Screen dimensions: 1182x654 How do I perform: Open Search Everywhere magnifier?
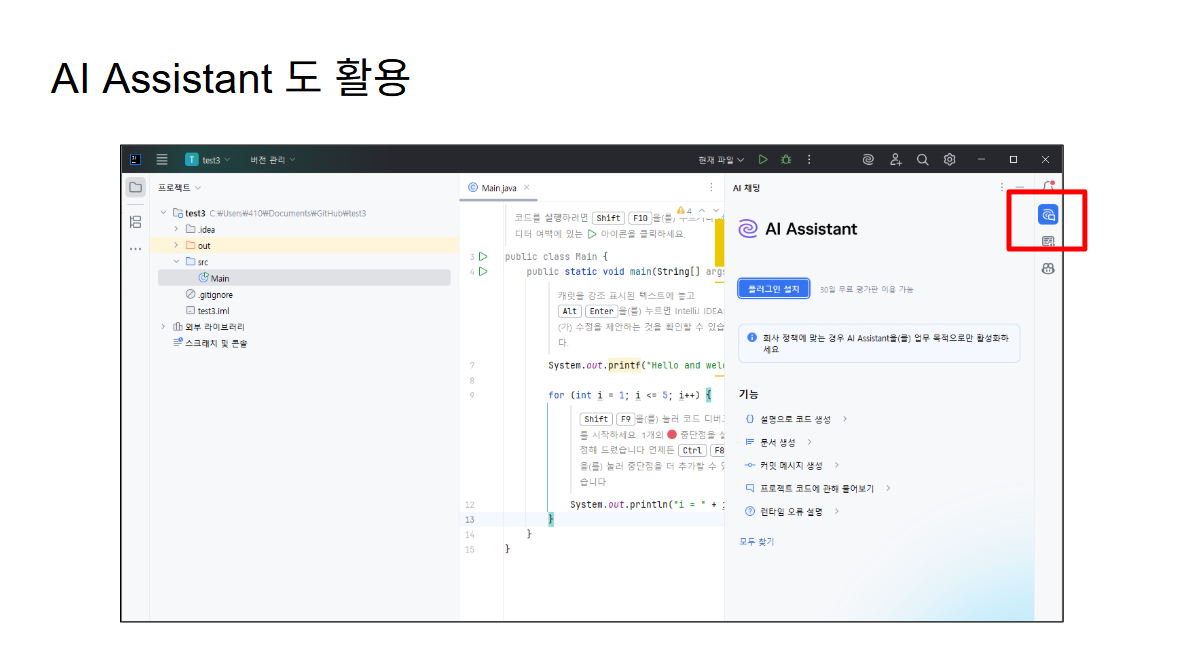(x=923, y=160)
